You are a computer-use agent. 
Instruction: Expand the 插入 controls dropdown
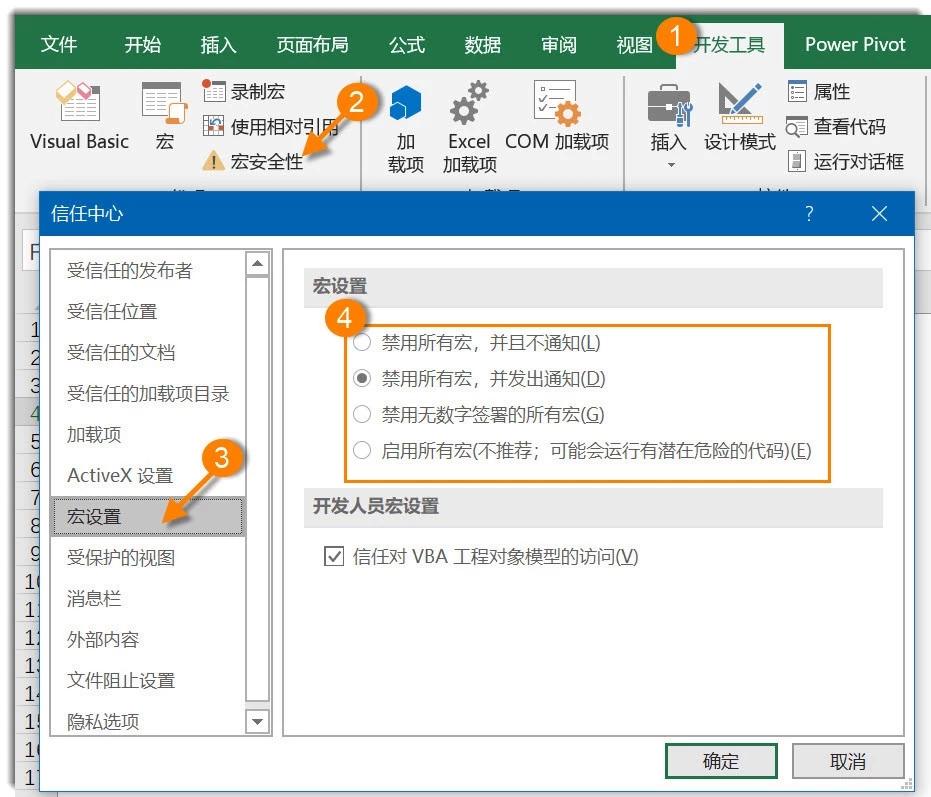coord(669,164)
